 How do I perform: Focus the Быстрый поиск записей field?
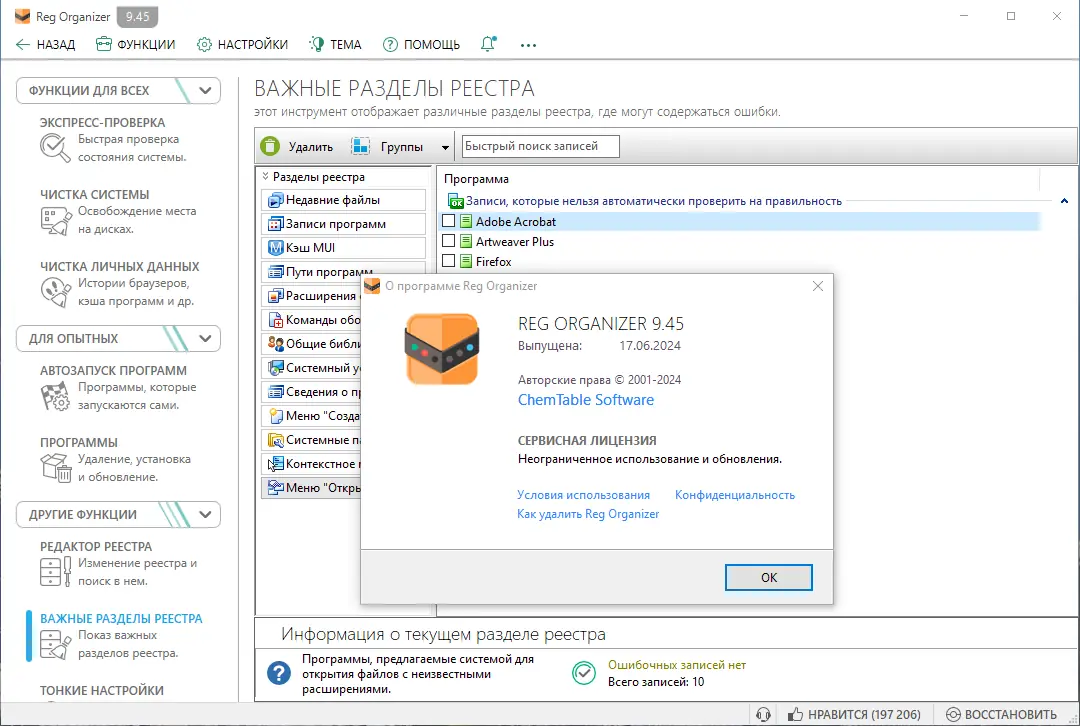(540, 146)
